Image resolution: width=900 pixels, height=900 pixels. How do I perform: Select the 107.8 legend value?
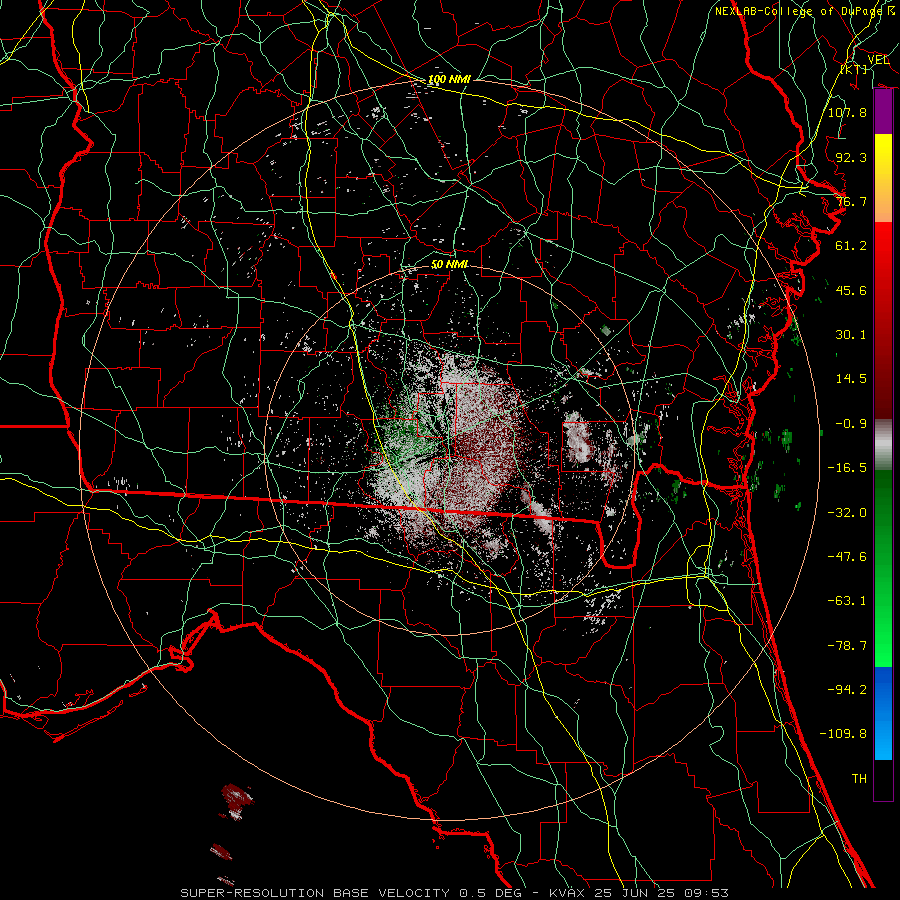coord(847,112)
